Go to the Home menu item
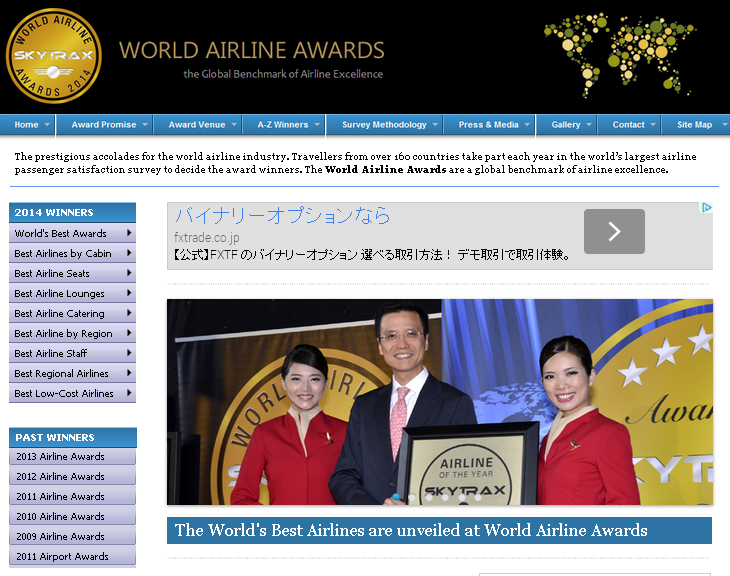This screenshot has width=730, height=576. pos(27,125)
